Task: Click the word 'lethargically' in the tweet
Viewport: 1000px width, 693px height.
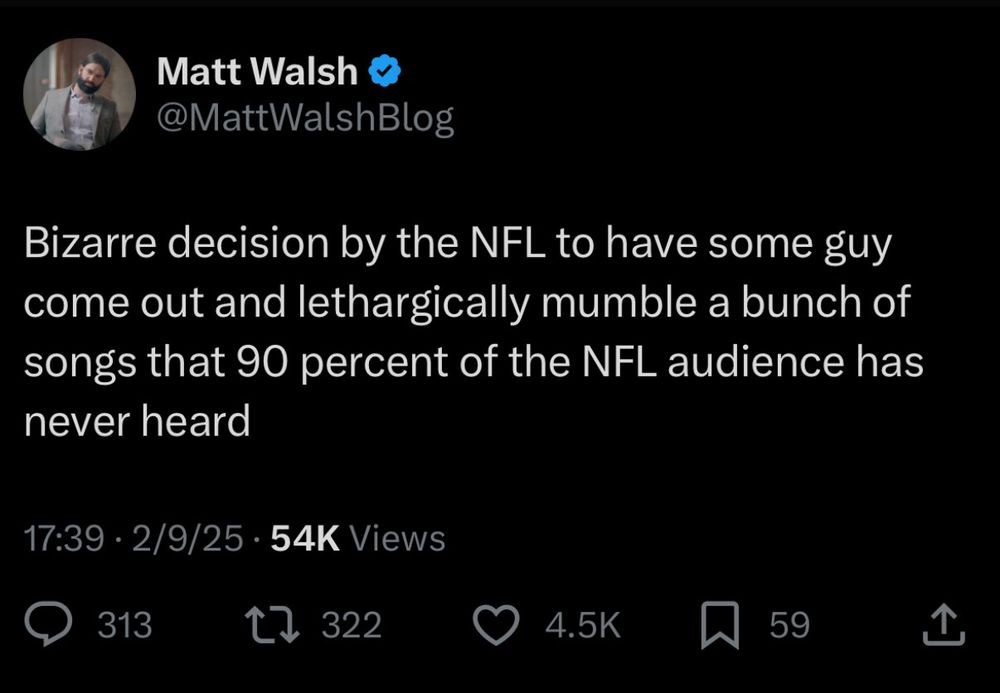Action: tap(414, 303)
